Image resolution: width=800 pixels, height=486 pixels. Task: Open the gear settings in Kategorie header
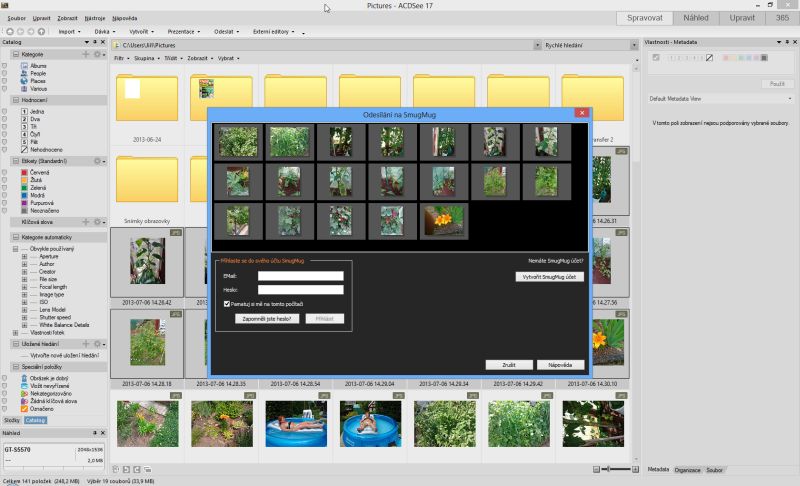97,54
